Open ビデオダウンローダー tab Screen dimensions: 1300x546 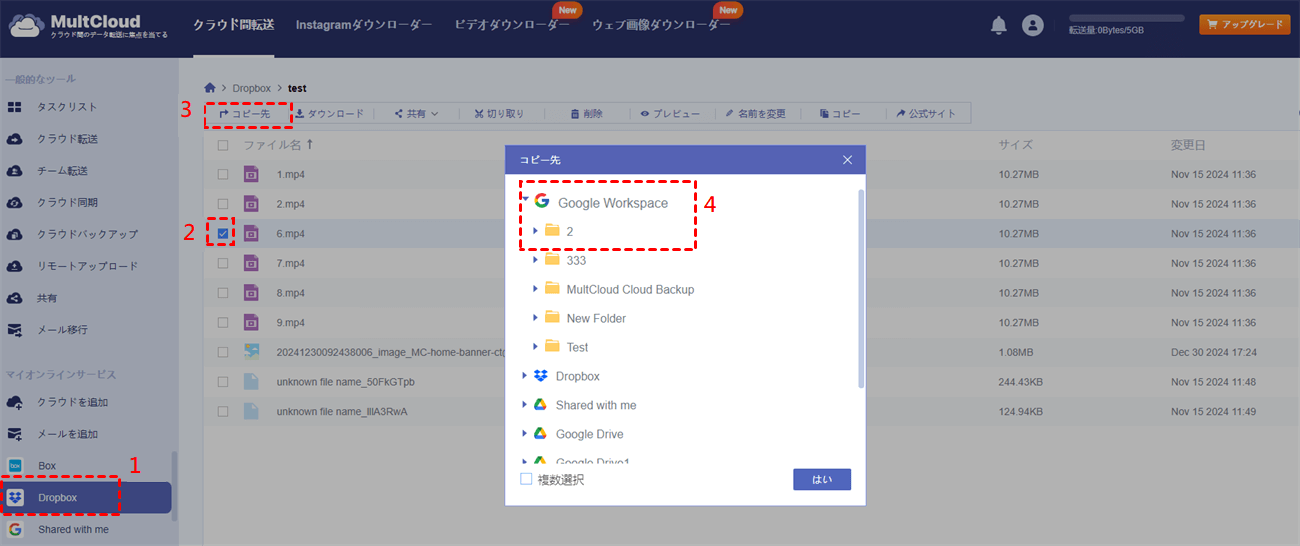(x=512, y=25)
